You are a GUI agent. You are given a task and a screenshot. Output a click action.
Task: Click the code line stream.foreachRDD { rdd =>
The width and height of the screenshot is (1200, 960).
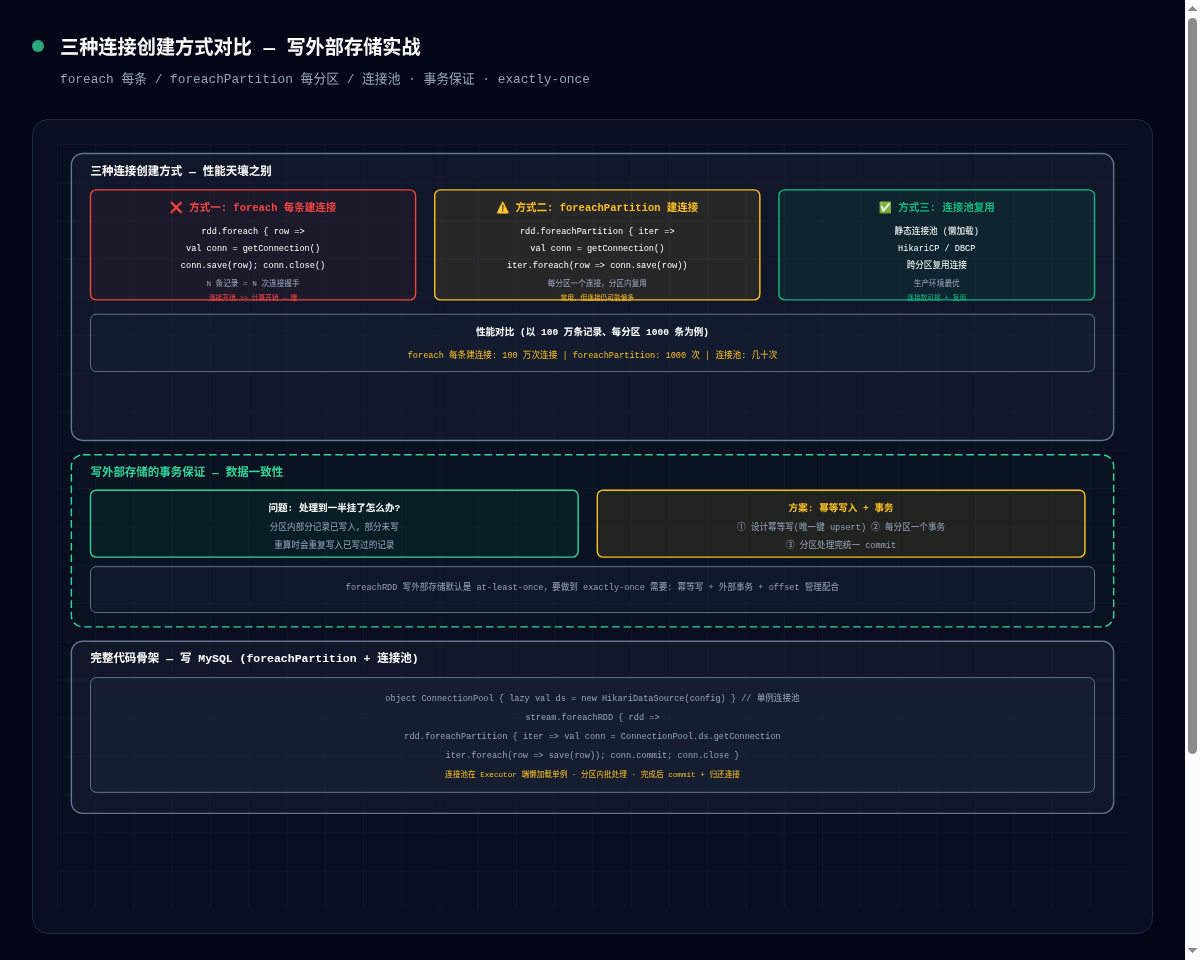click(592, 718)
